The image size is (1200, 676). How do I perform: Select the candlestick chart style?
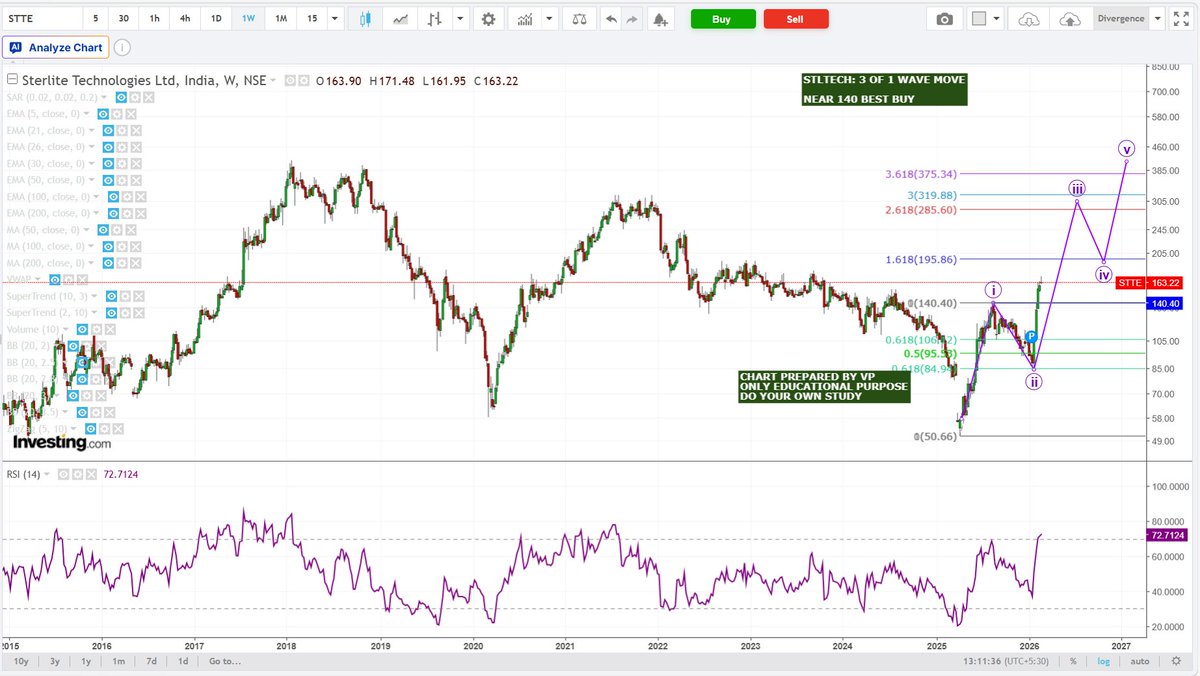coord(364,19)
